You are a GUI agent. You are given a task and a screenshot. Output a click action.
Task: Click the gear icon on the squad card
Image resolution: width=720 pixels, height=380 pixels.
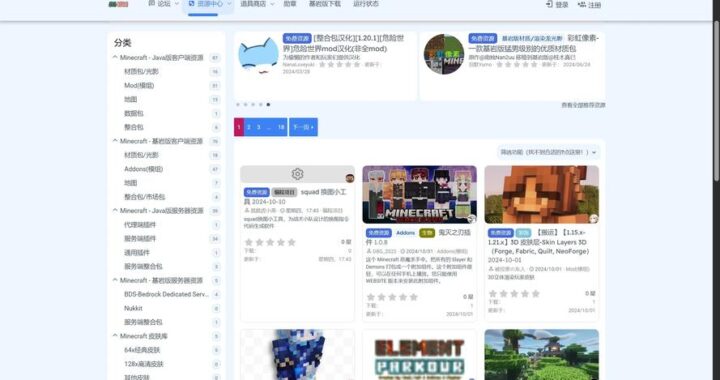tap(297, 174)
